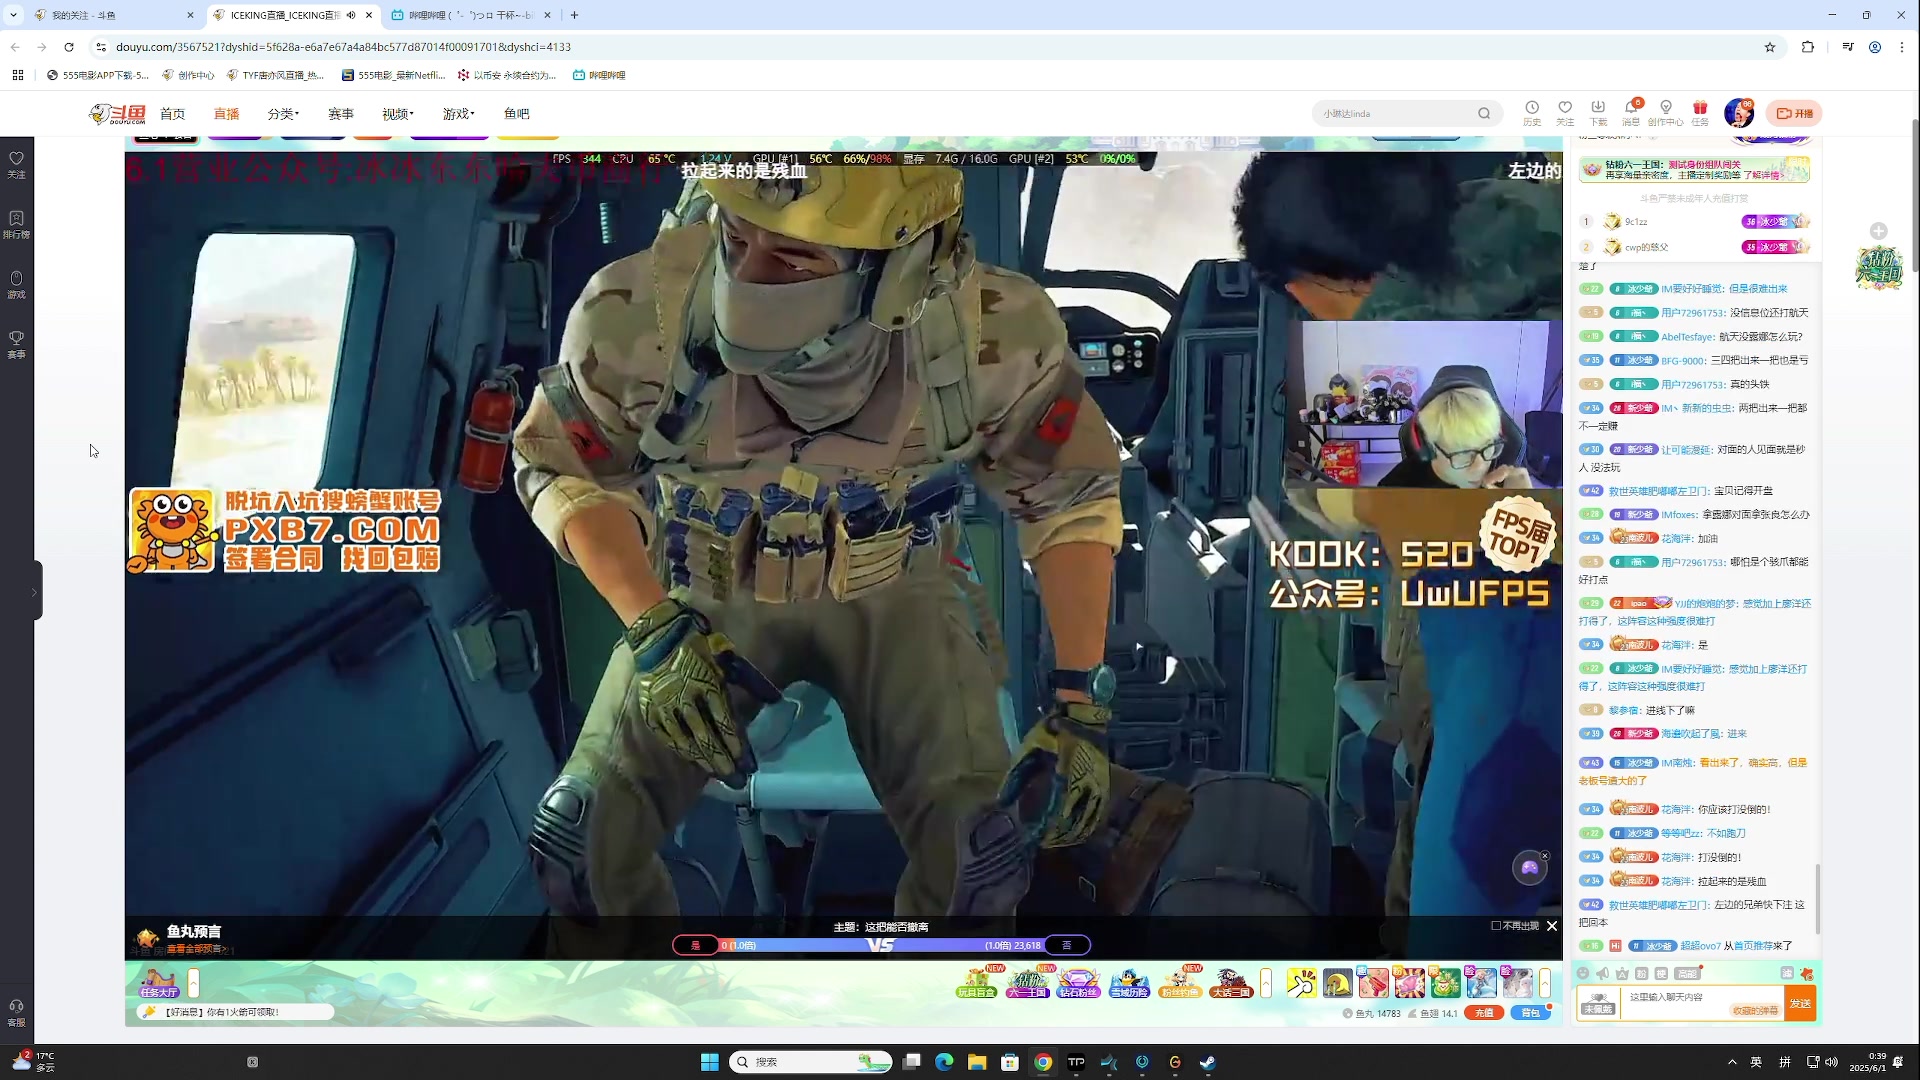Image resolution: width=1920 pixels, height=1080 pixels.
Task: Open left sidebar 游戏 icon
Action: coord(16,284)
